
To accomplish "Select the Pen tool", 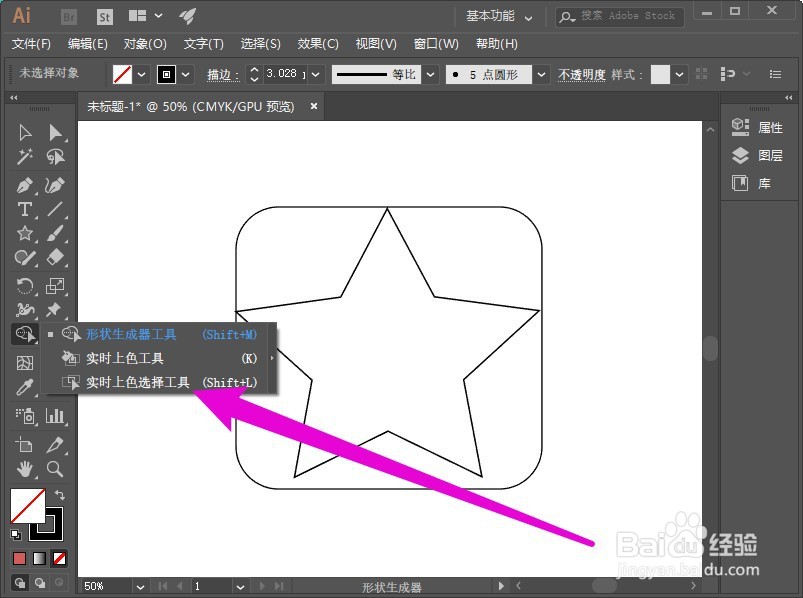I will 25,185.
